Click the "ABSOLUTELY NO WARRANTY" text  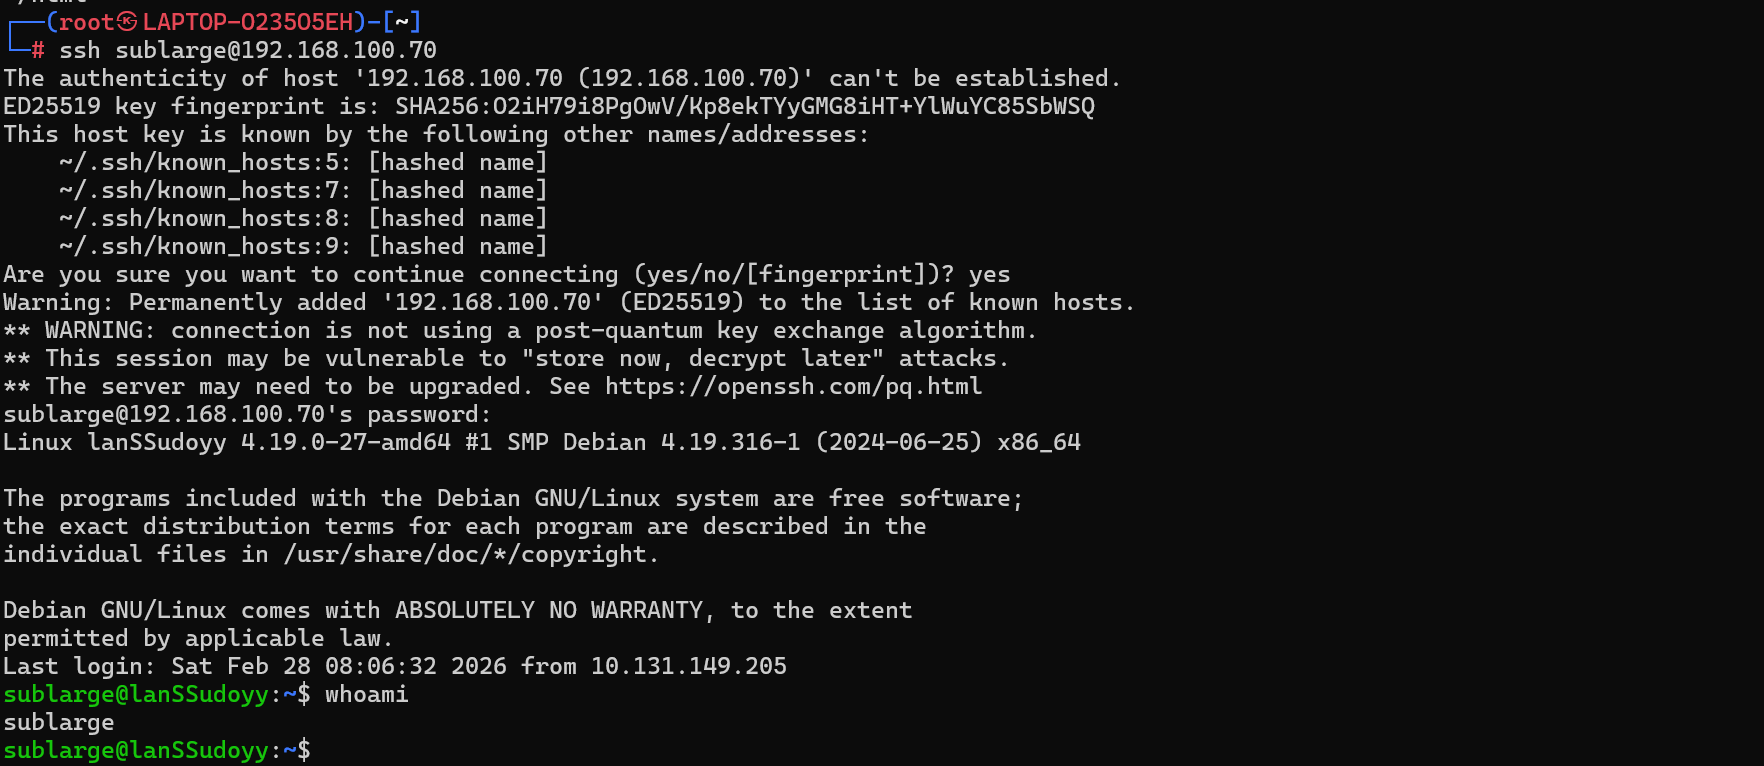pyautogui.click(x=549, y=610)
